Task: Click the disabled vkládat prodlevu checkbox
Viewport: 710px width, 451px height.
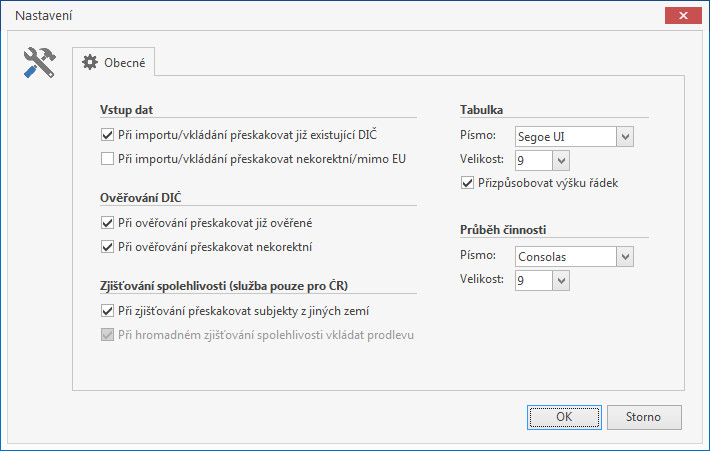Action: (107, 335)
